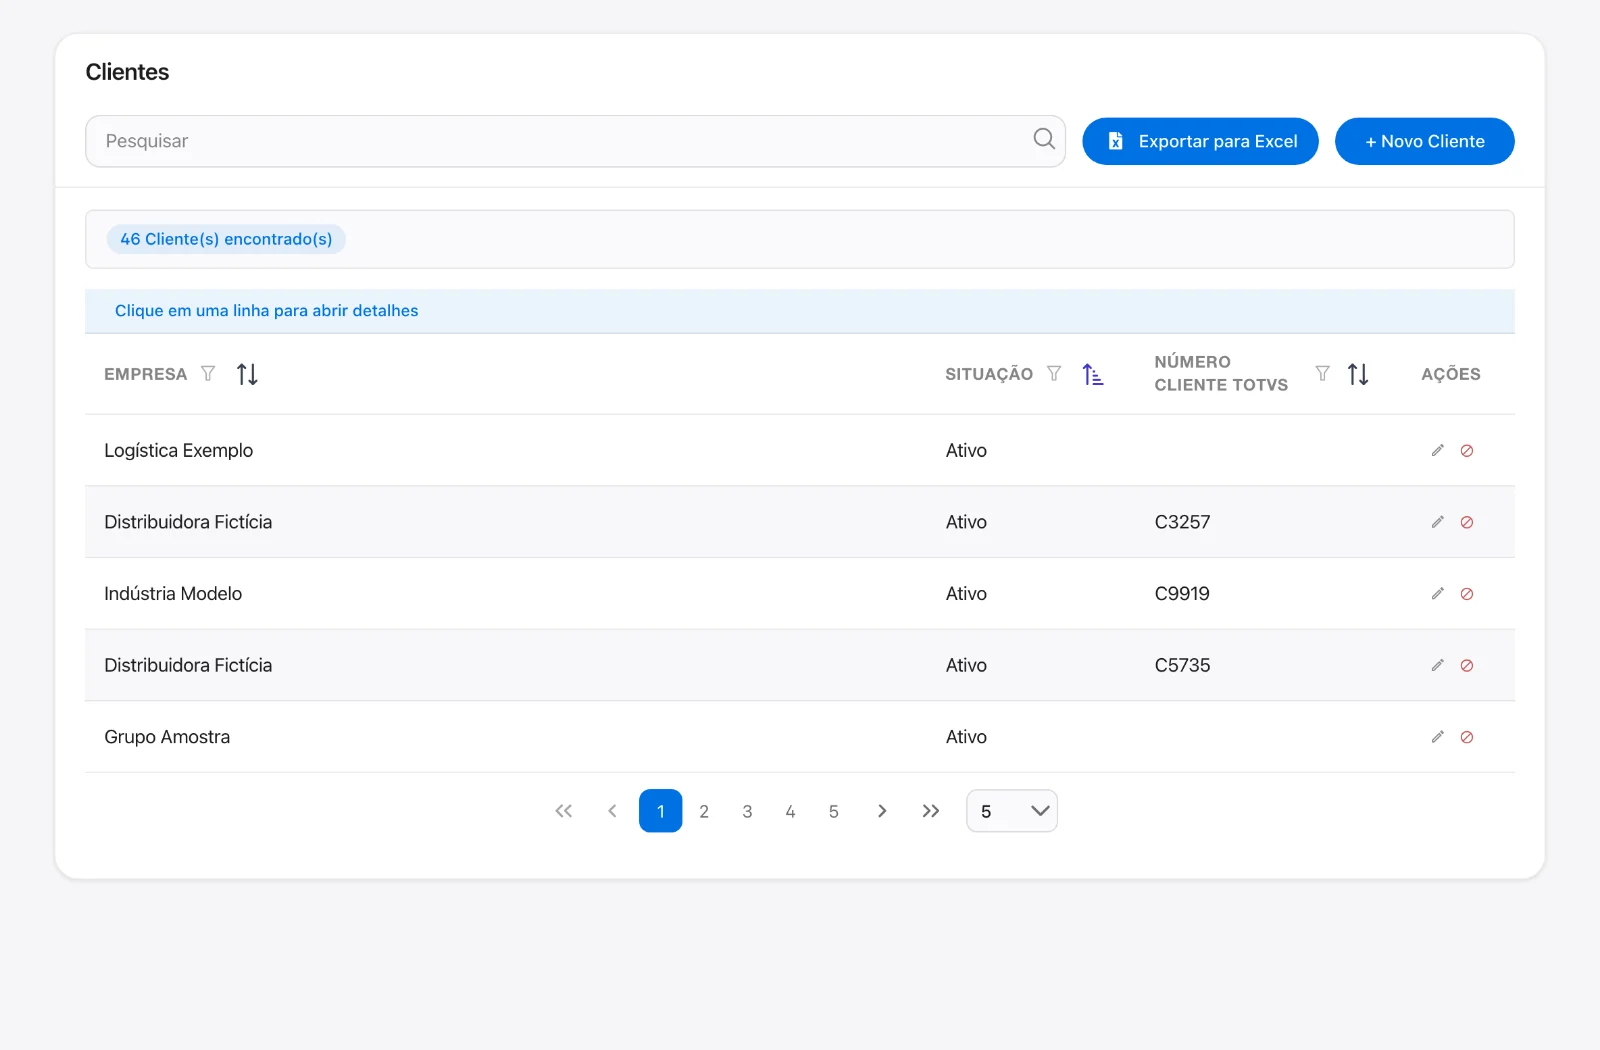Screen dimensions: 1600x1050
Task: Open the filter for the Empresa column
Action: (208, 374)
